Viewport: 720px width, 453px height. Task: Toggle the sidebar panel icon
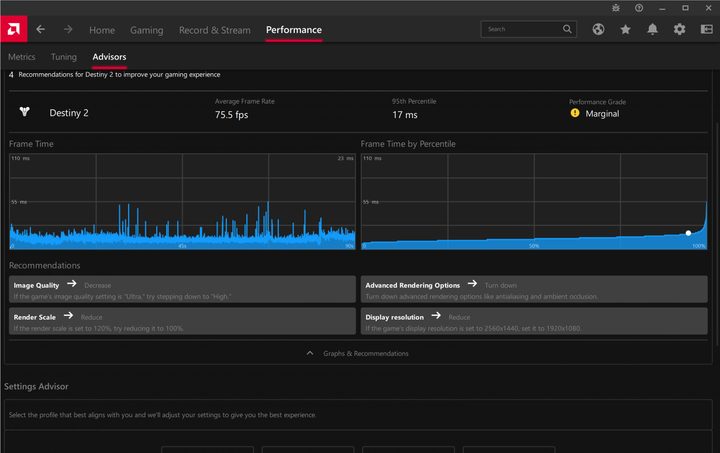(x=706, y=29)
